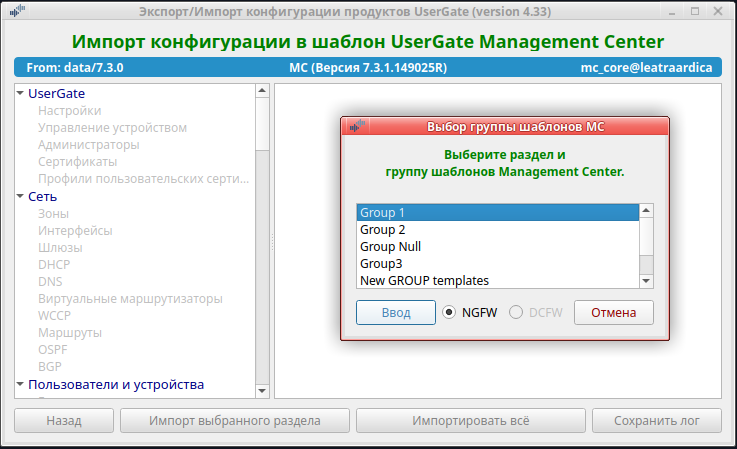Click the dialog title bar icon
The width and height of the screenshot is (737, 449).
(355, 127)
